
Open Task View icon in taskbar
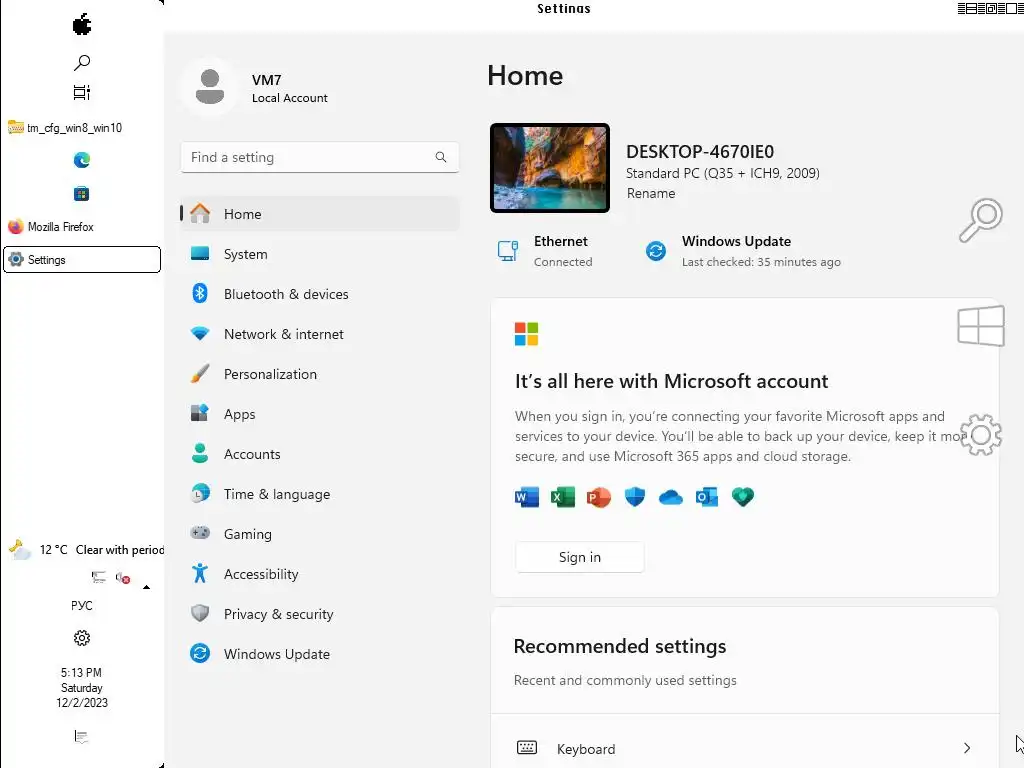[82, 92]
